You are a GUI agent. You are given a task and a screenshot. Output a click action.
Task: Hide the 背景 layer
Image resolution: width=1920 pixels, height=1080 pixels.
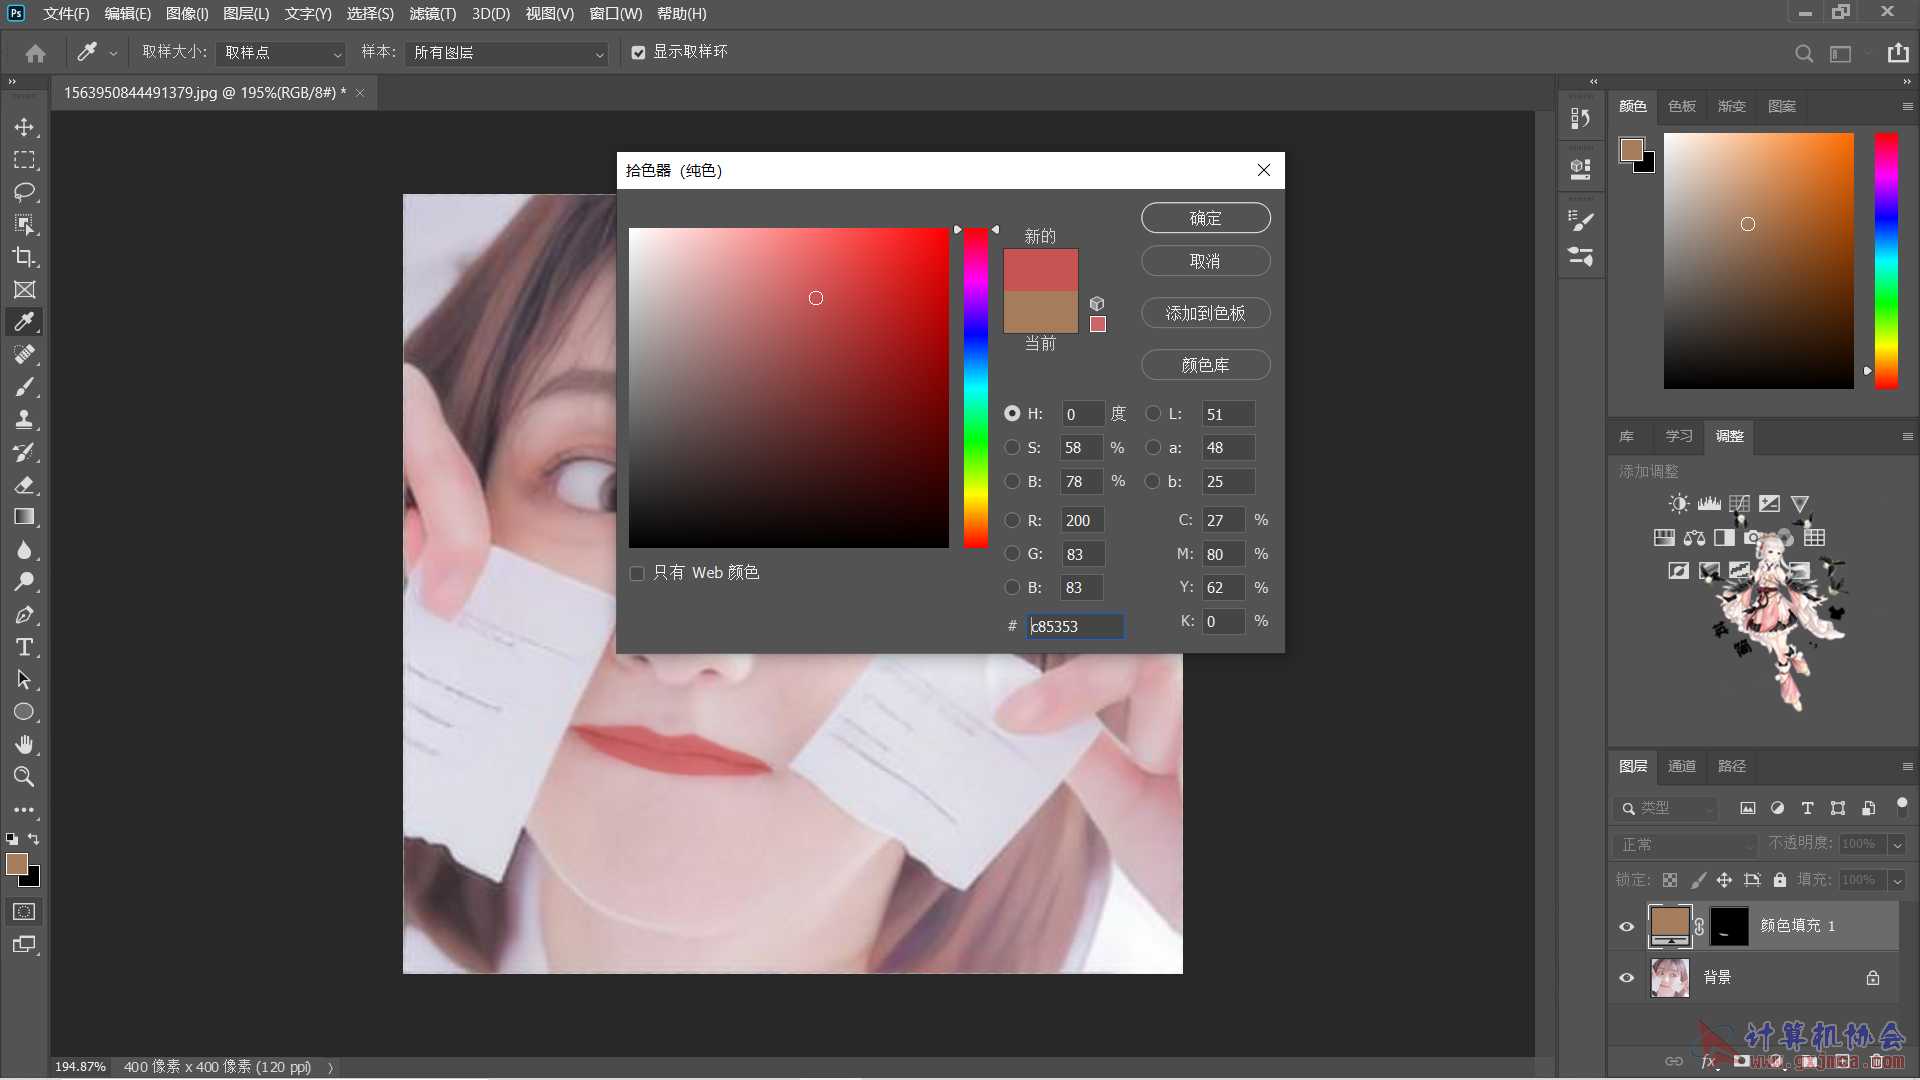point(1626,978)
